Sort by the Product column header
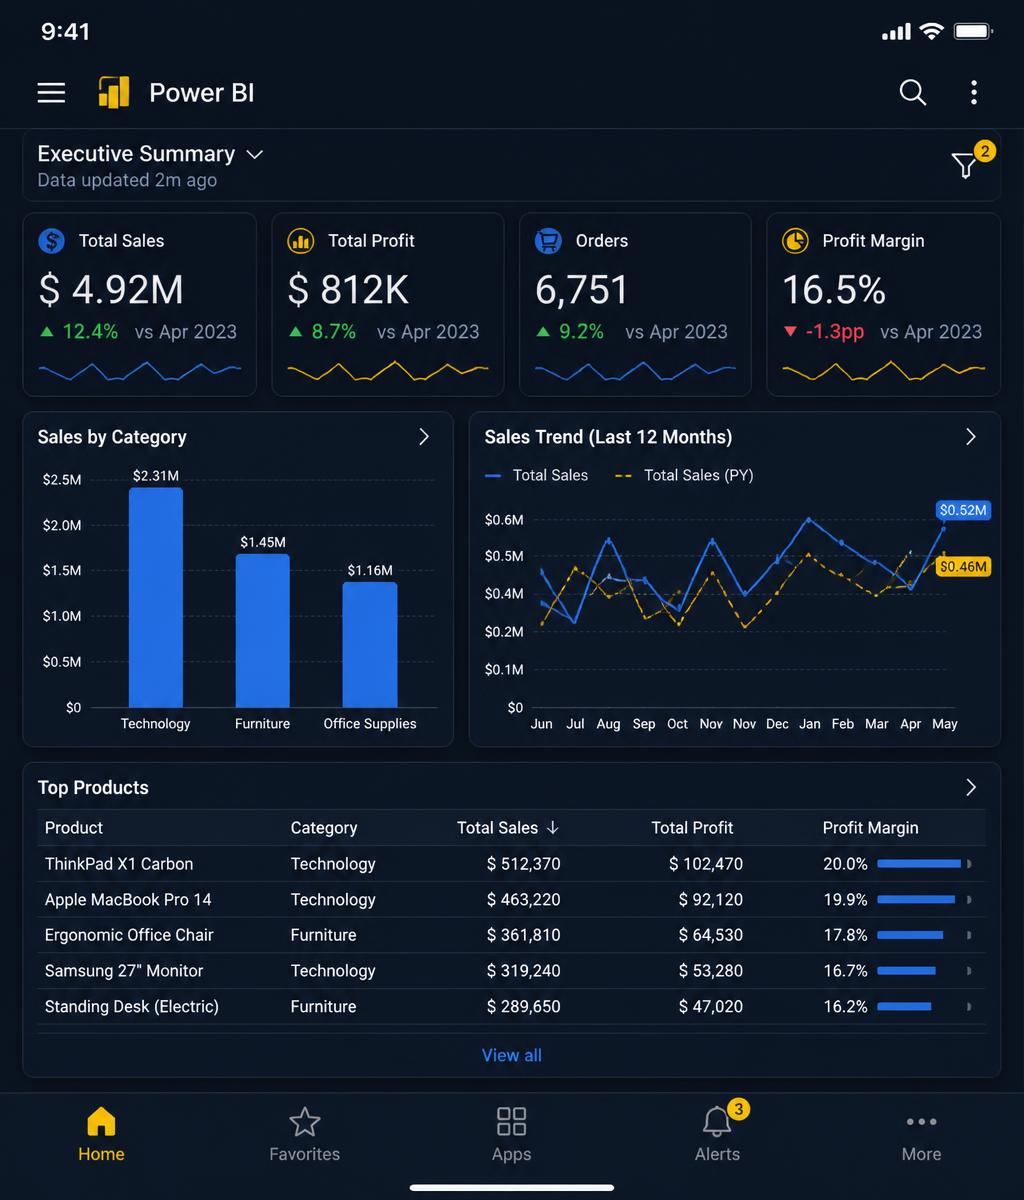Screen dimensions: 1024x1200 [74, 828]
